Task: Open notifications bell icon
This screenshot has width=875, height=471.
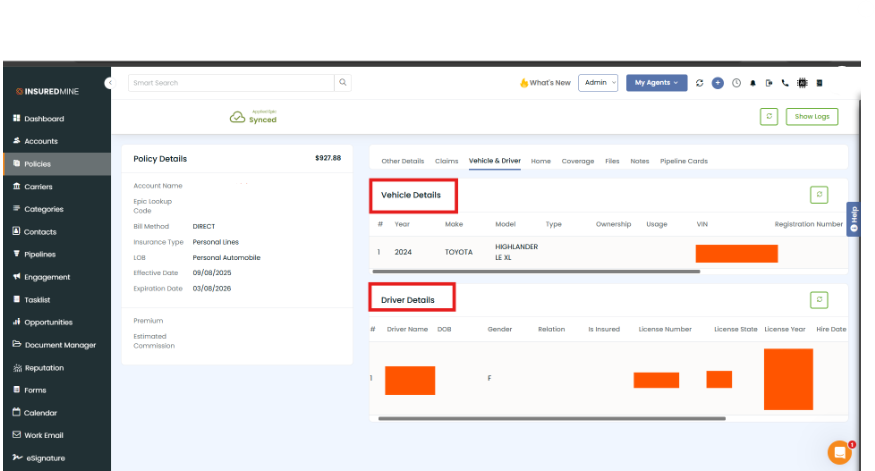Action: pos(752,83)
